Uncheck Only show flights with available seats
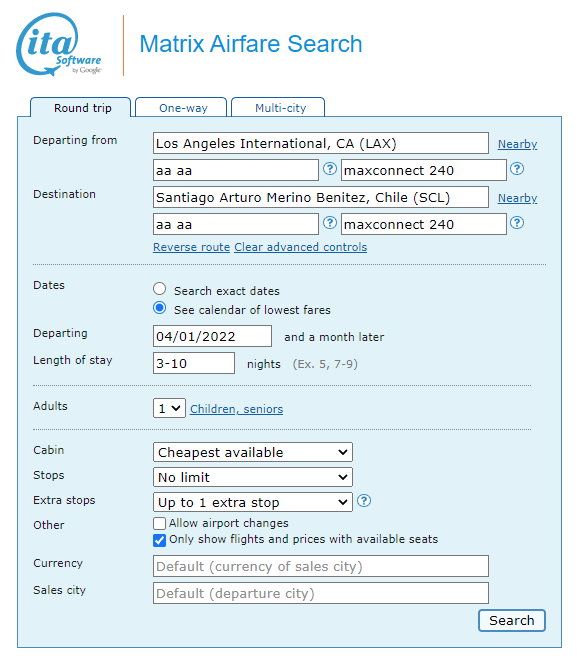580x663 pixels. coord(159,540)
